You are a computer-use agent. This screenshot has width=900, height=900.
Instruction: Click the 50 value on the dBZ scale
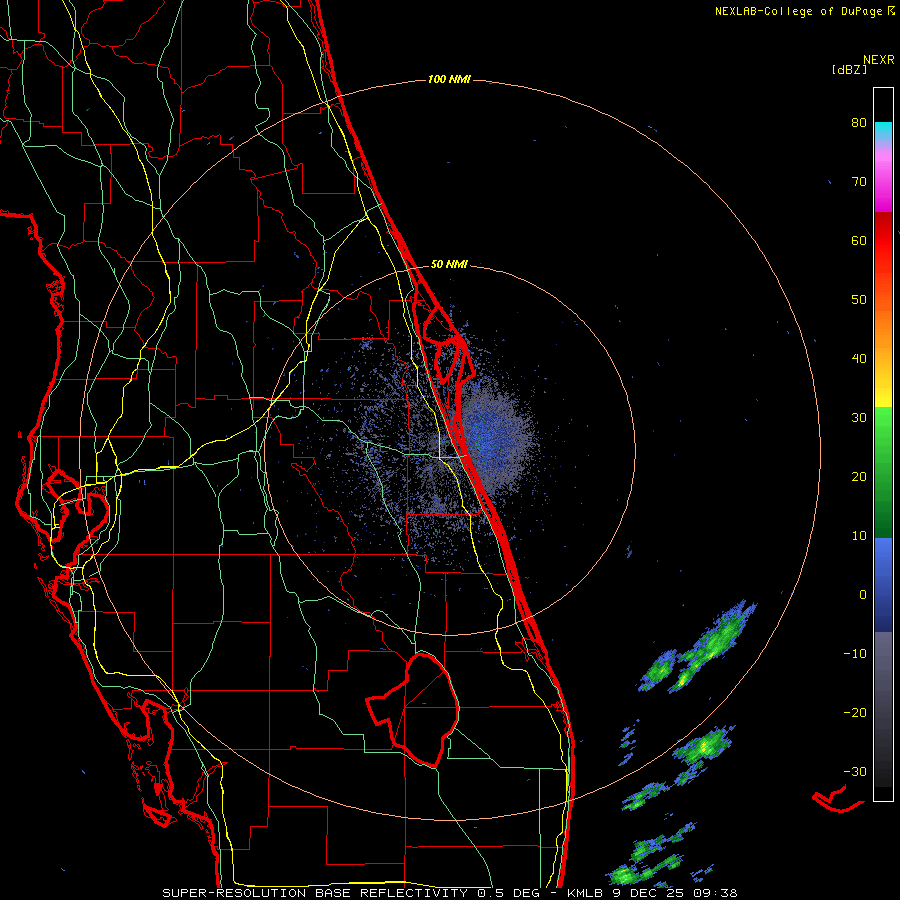(x=859, y=300)
